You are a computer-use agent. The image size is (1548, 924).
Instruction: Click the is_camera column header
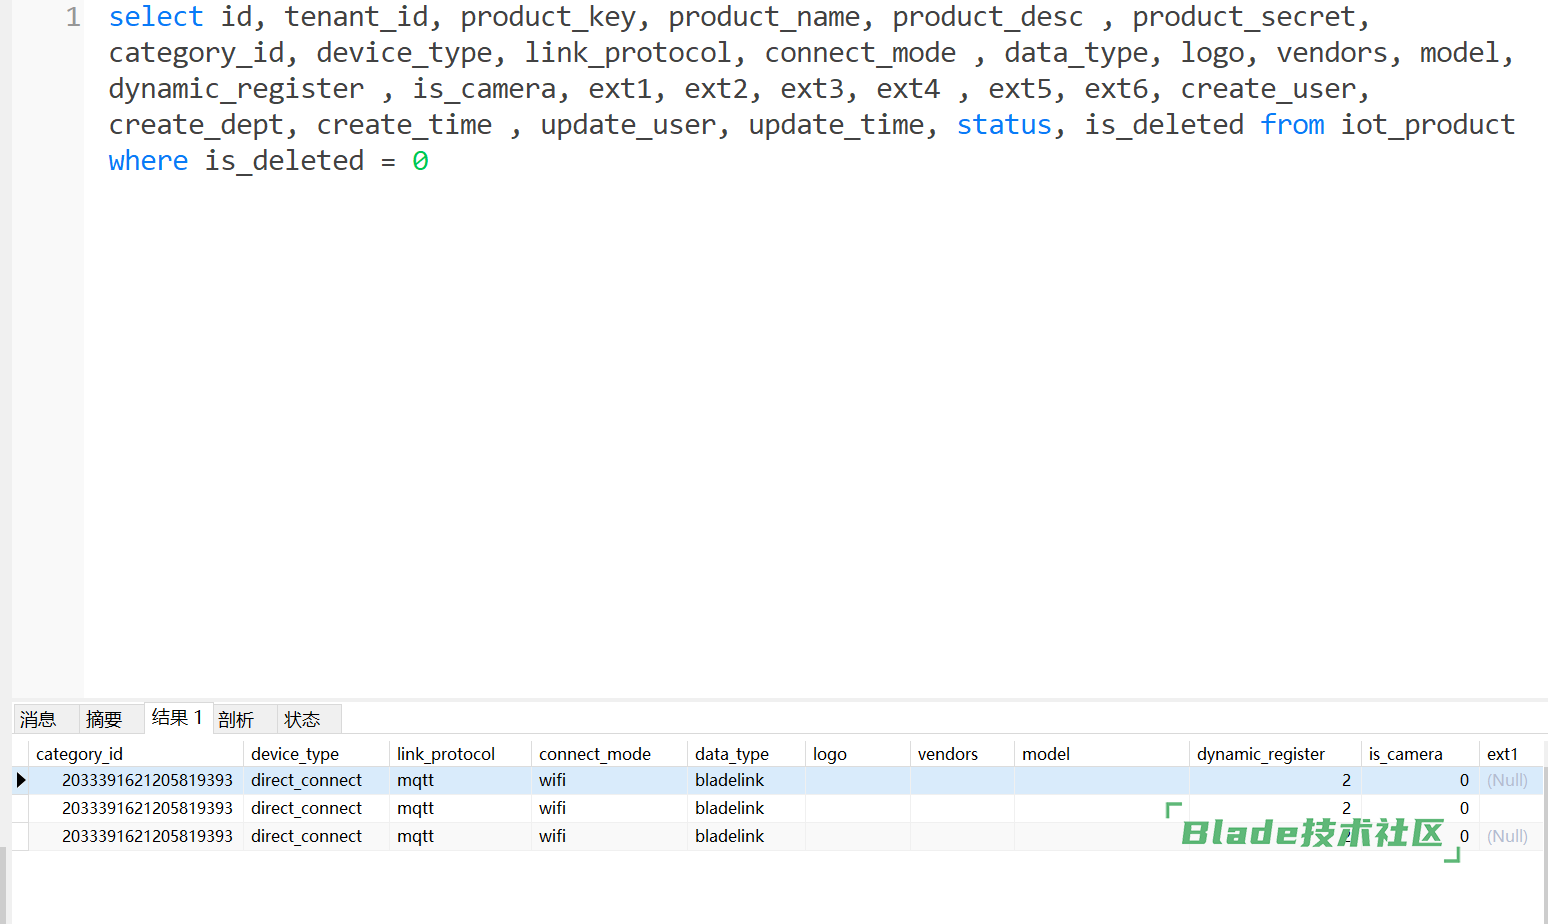(x=1405, y=754)
